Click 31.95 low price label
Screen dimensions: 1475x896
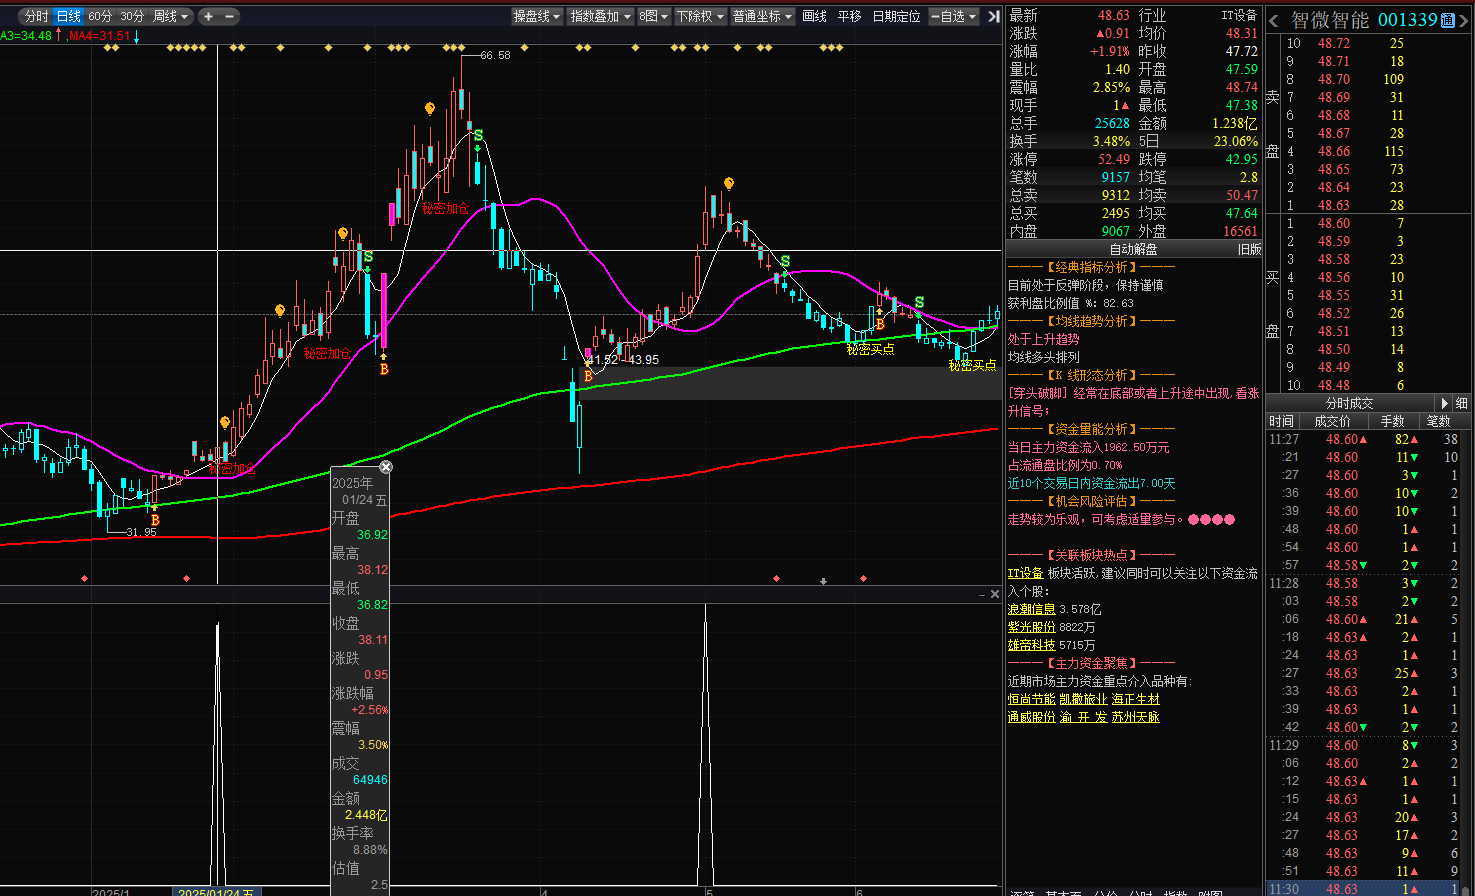click(141, 532)
